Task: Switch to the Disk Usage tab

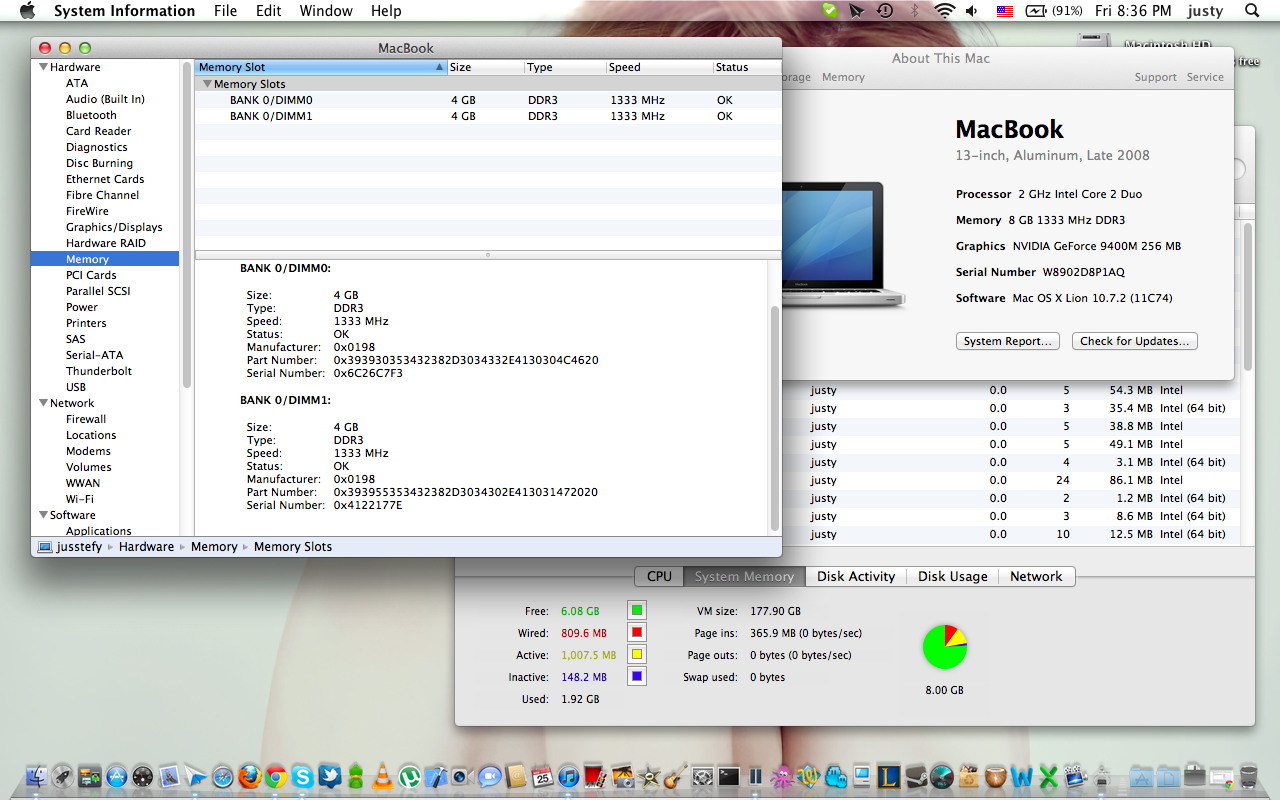Action: 953,576
